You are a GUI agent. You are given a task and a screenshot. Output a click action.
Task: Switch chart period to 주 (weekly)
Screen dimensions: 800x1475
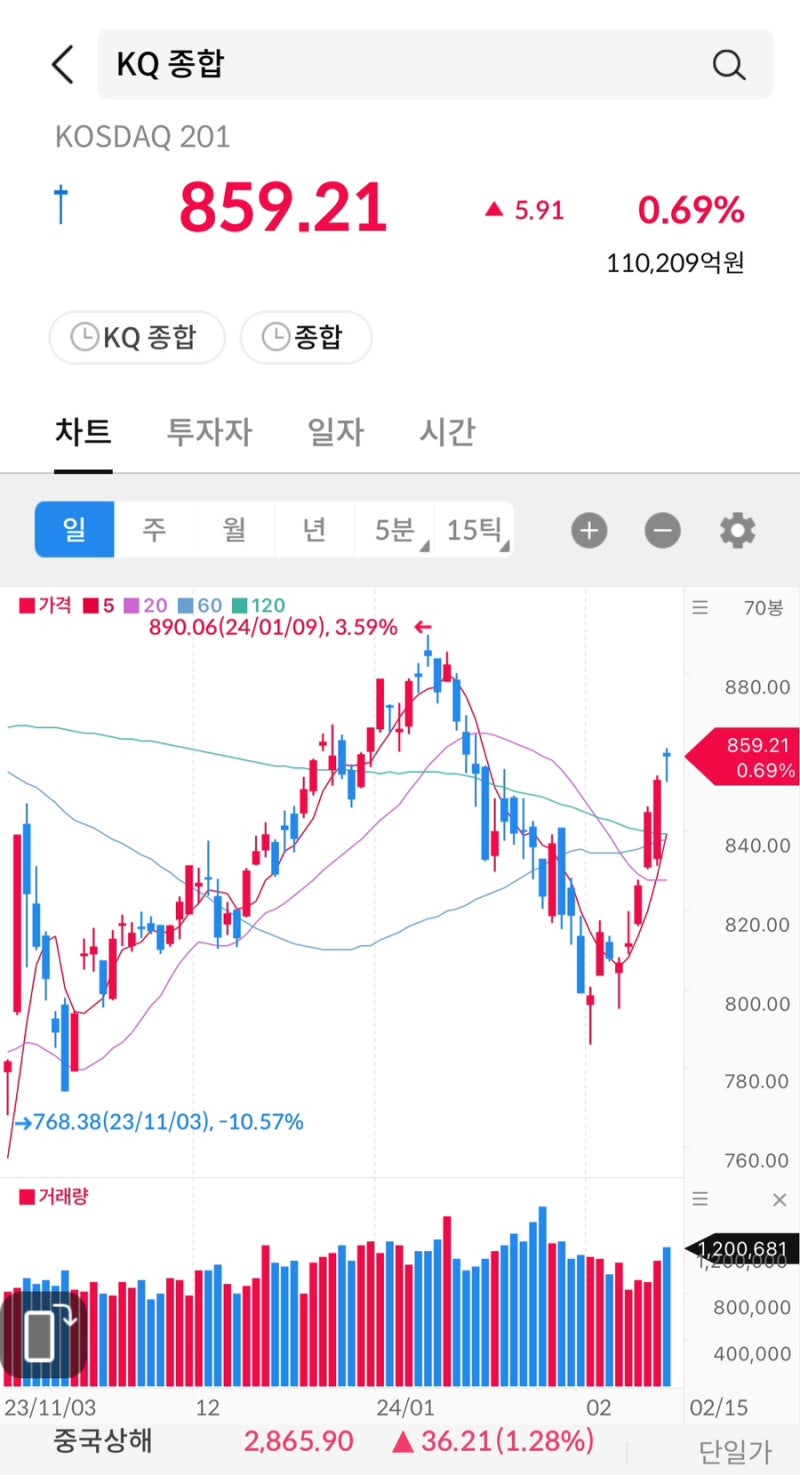[x=154, y=529]
